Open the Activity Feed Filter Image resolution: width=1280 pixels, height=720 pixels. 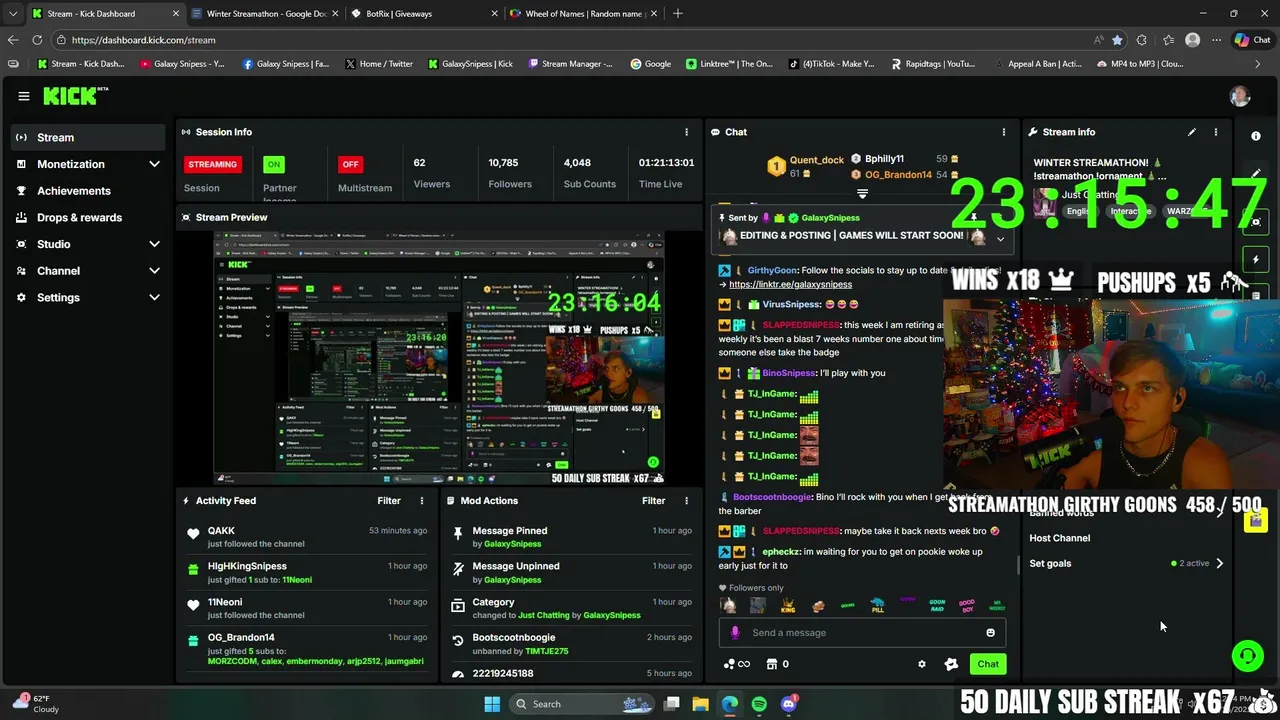(389, 501)
